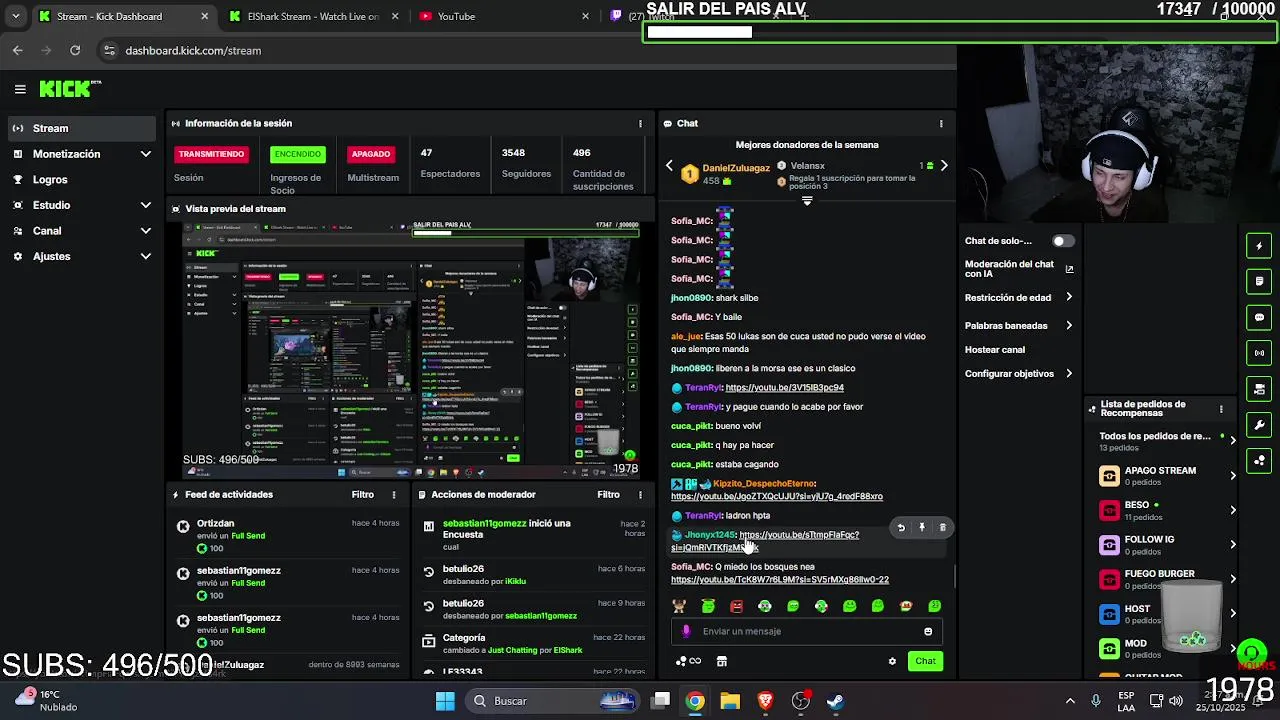Open the chat shop icon

[721, 661]
